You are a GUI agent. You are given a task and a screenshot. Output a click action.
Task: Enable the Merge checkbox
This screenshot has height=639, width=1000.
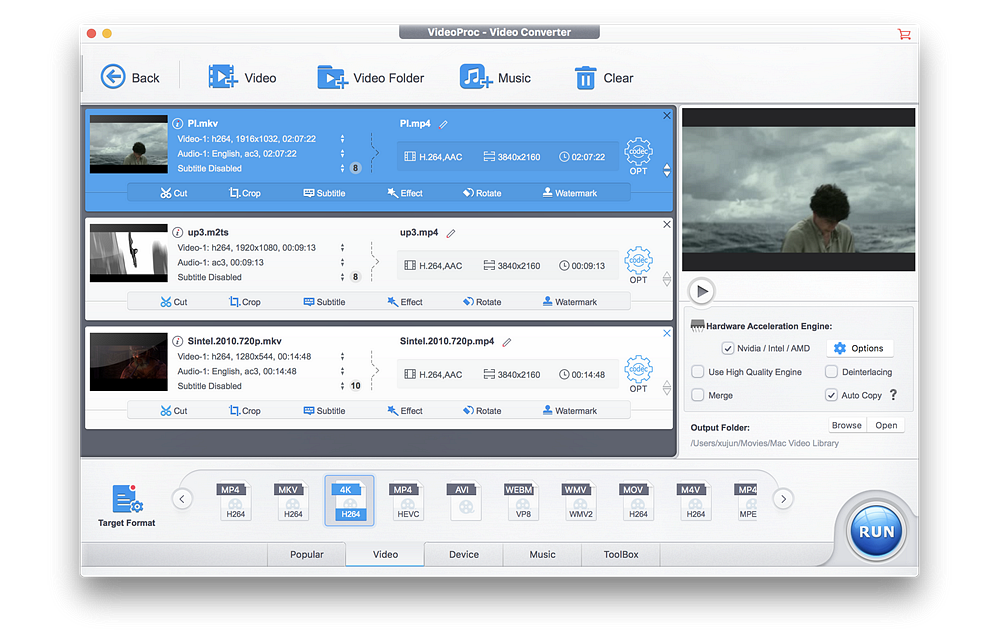(x=698, y=395)
